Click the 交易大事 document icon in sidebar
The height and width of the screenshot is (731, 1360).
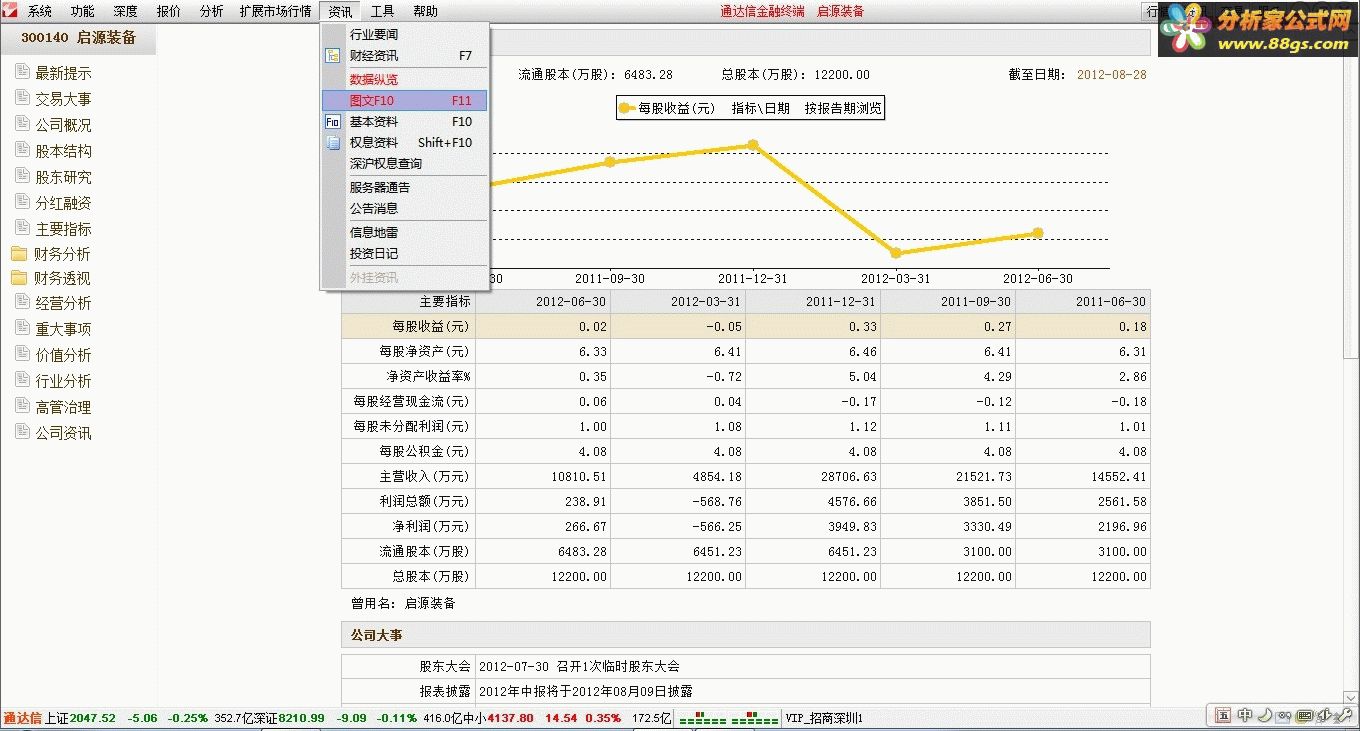(x=22, y=98)
